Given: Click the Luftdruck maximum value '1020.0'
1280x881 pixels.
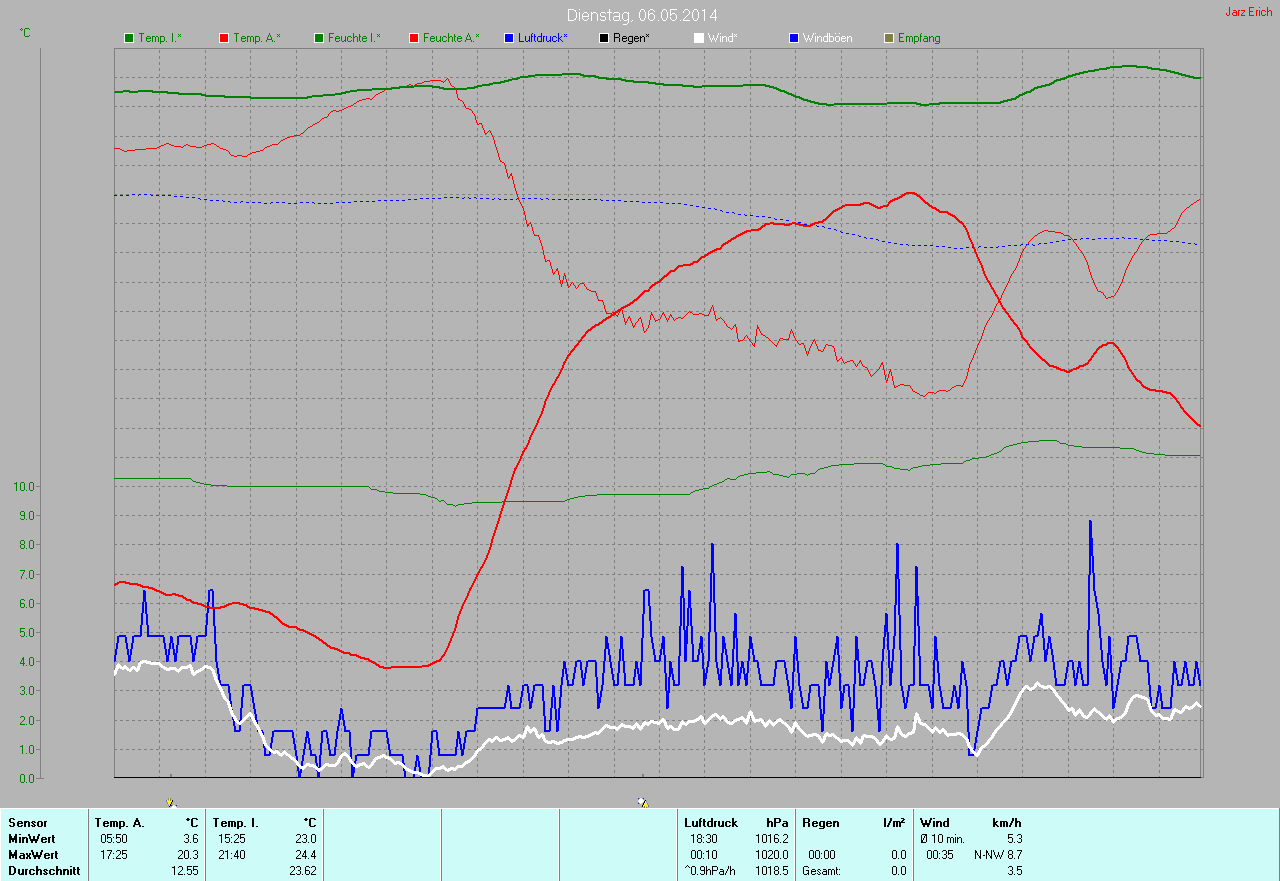Looking at the screenshot, I should pos(772,855).
